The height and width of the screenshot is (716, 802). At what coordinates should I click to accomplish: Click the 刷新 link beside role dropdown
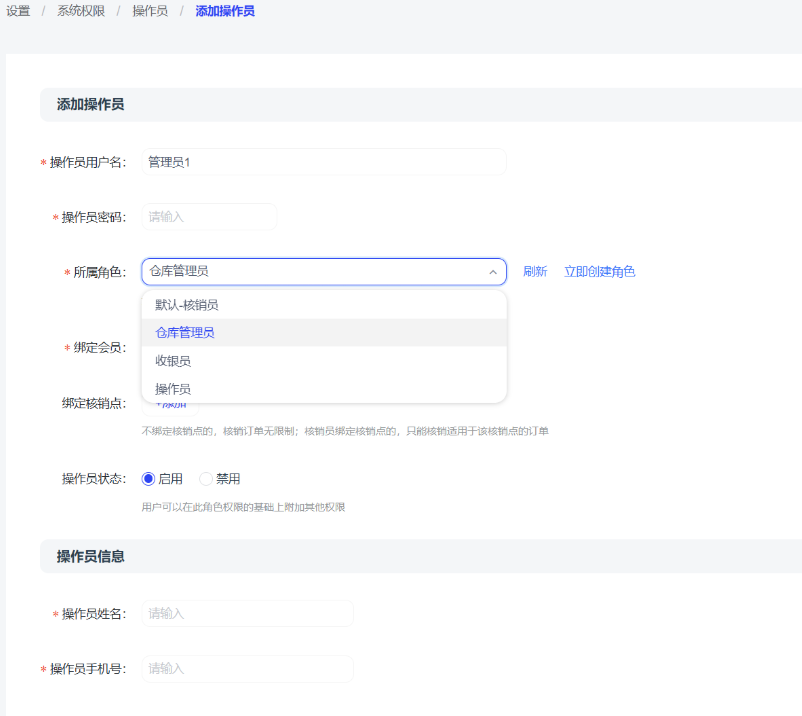(x=535, y=272)
